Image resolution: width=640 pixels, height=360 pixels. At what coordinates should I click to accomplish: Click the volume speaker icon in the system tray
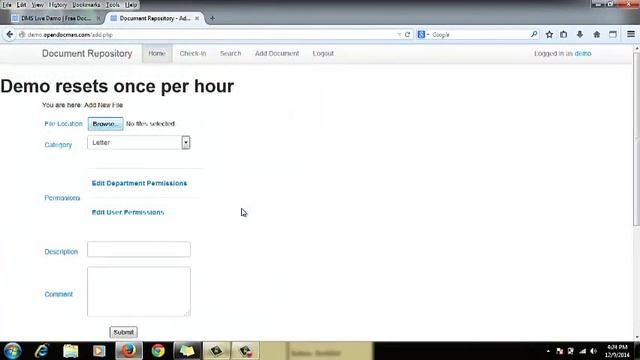[x=594, y=351]
